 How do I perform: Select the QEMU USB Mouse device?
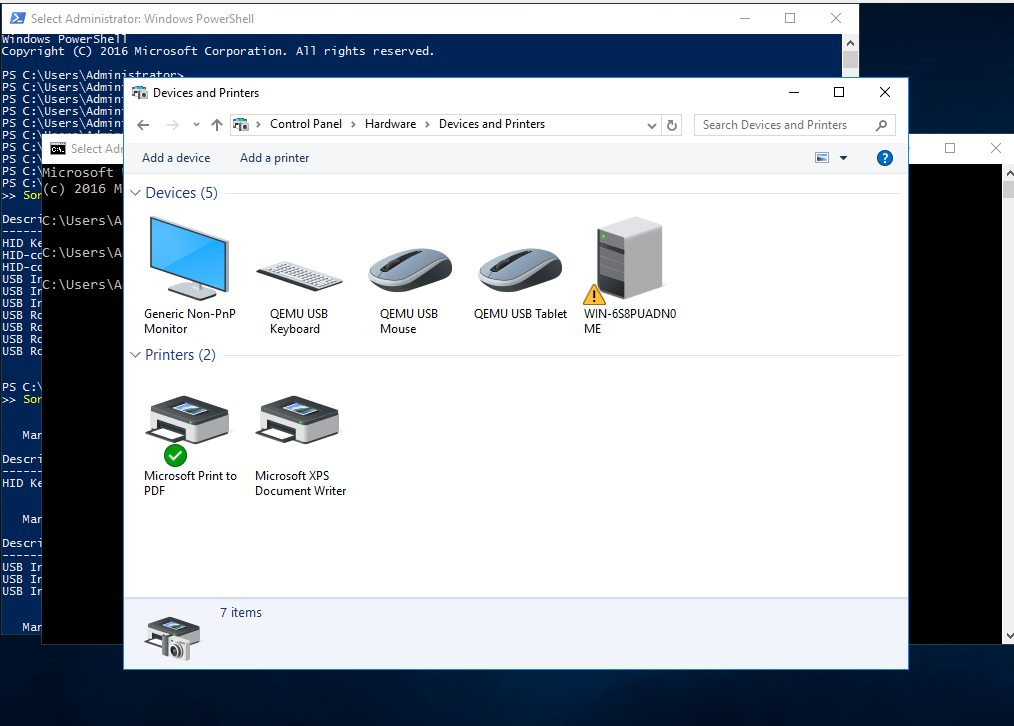409,270
